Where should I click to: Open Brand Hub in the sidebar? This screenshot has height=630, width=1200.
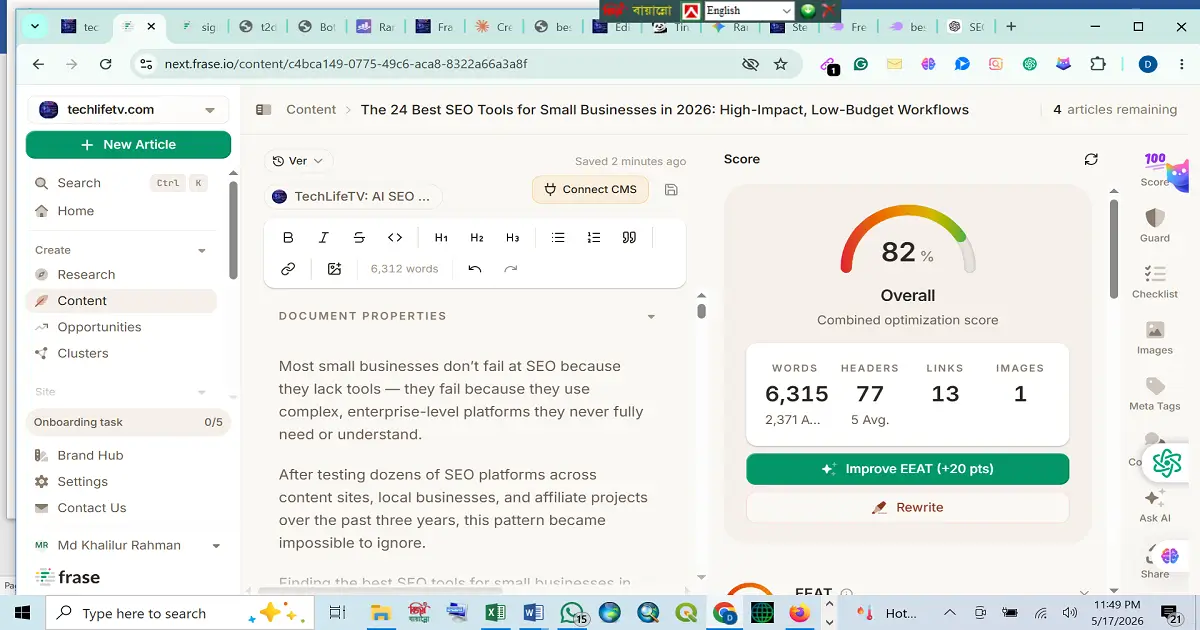coord(79,456)
